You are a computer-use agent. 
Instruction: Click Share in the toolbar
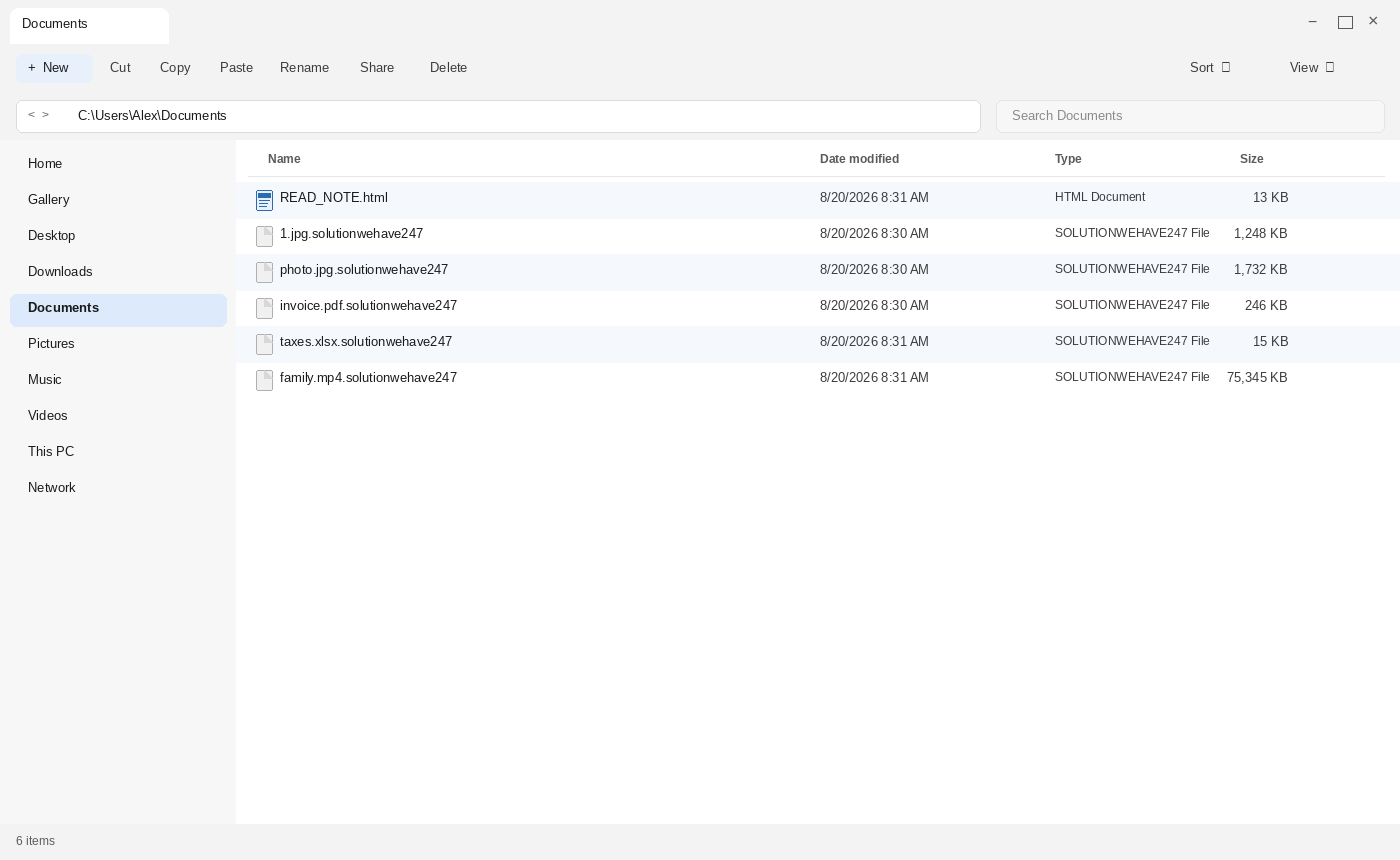[x=377, y=68]
